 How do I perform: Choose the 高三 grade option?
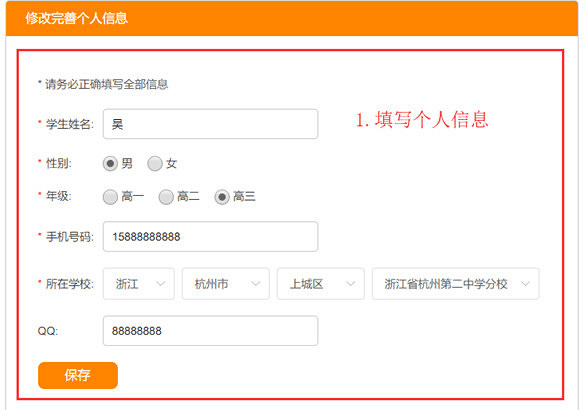click(222, 197)
